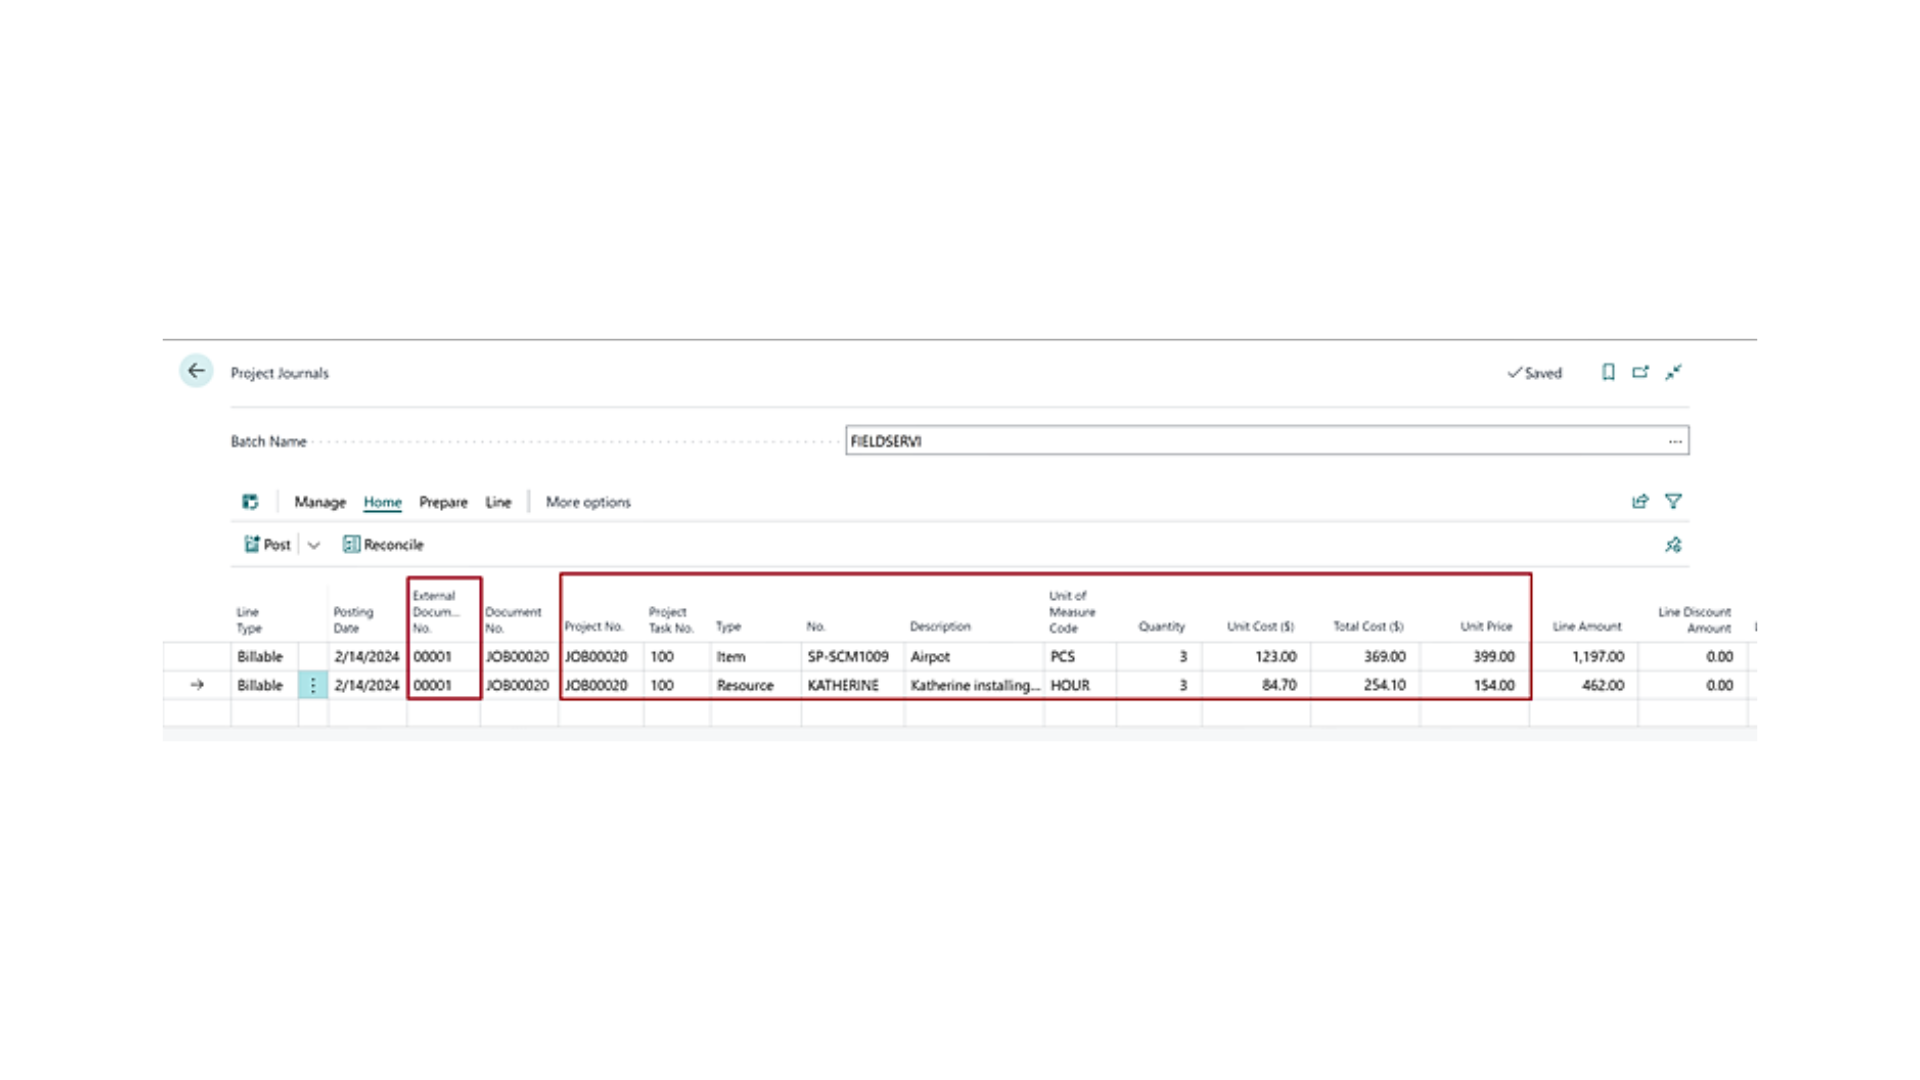1920x1080 pixels.
Task: Click the 254.10 total cost cell
Action: tap(1365, 685)
